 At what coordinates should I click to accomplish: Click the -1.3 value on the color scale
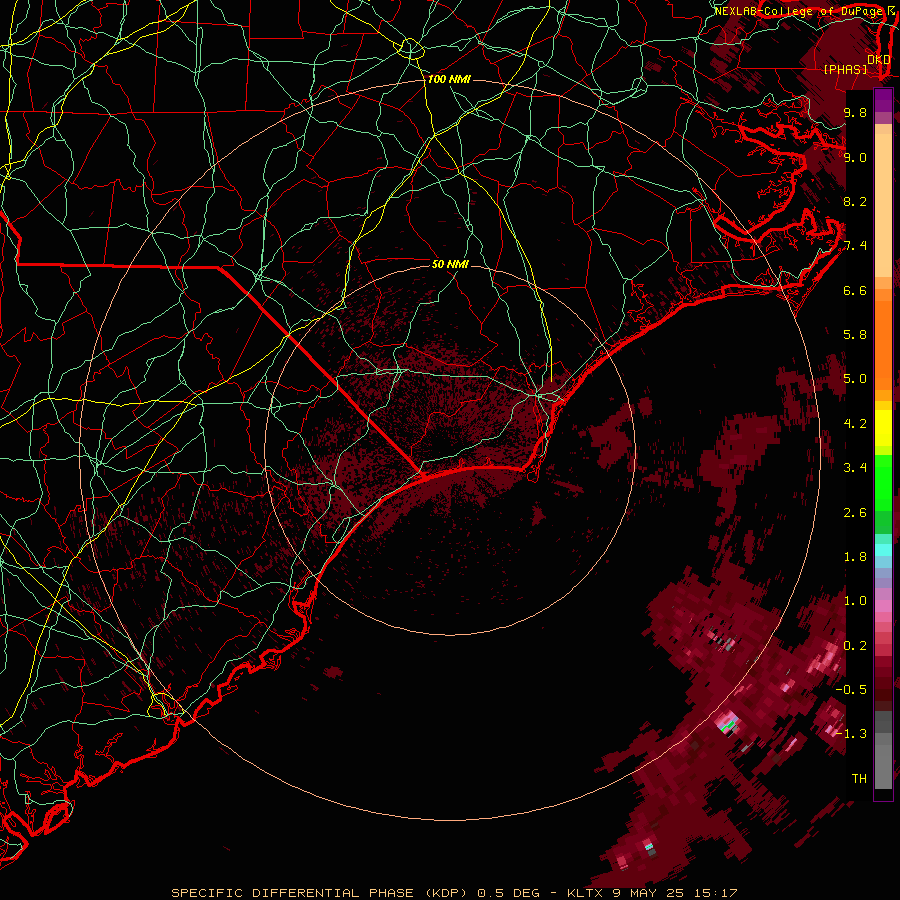852,734
